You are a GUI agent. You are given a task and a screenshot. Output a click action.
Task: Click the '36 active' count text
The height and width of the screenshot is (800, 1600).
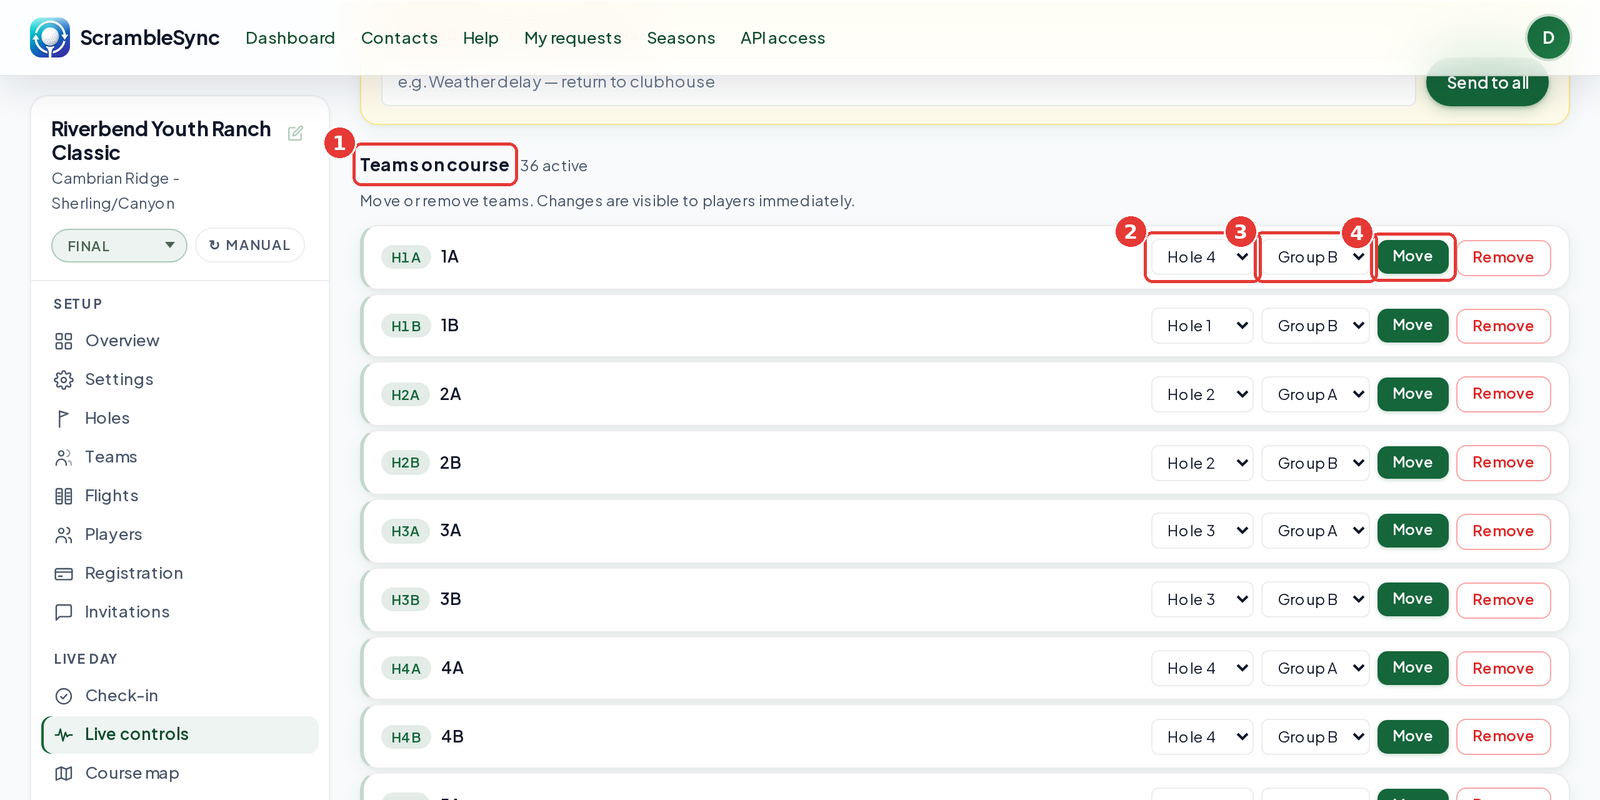click(554, 166)
